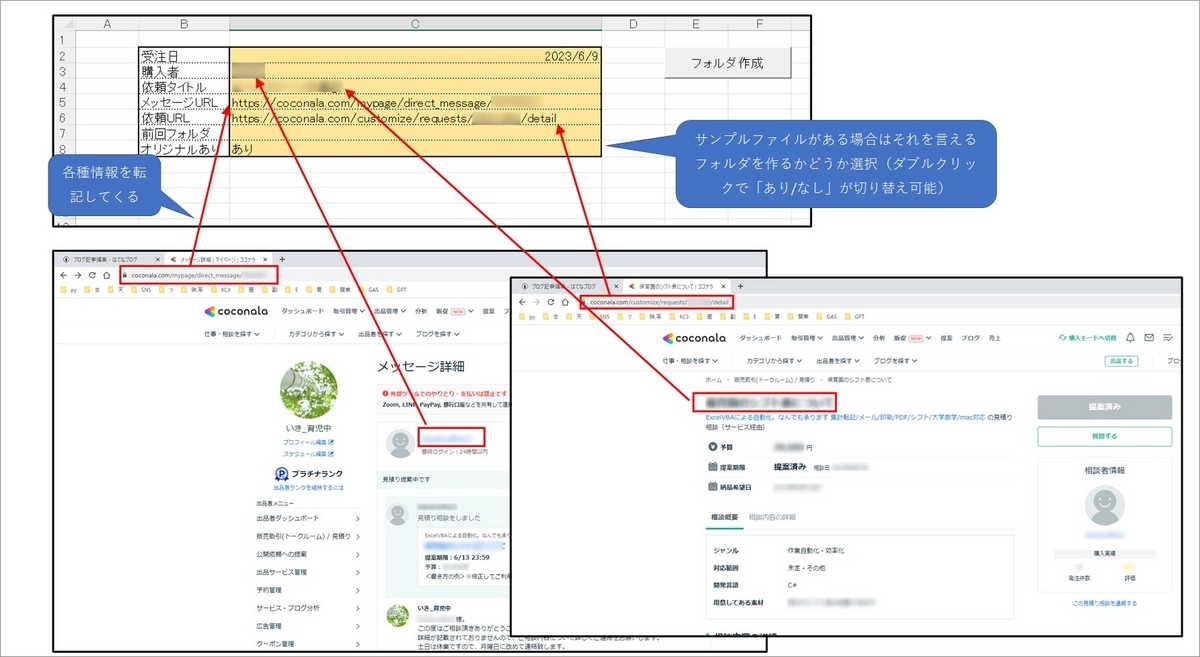Click スケジュール編集 link
Screen dimensions: 1200x657
308,452
